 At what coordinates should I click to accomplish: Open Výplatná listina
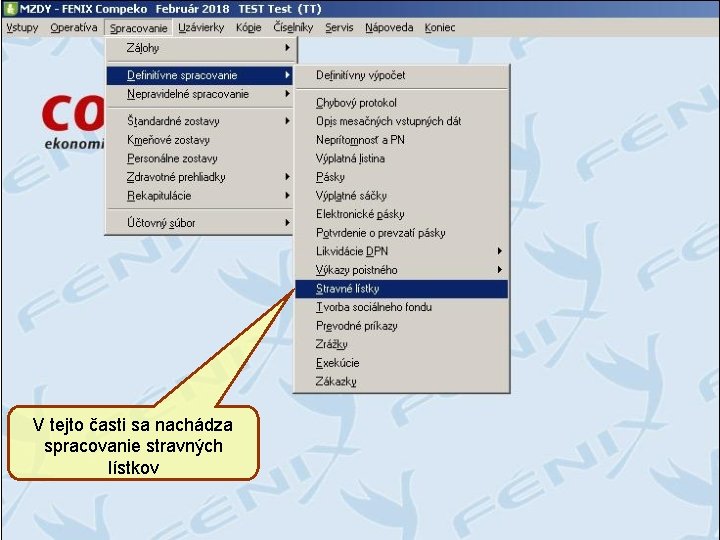point(402,158)
